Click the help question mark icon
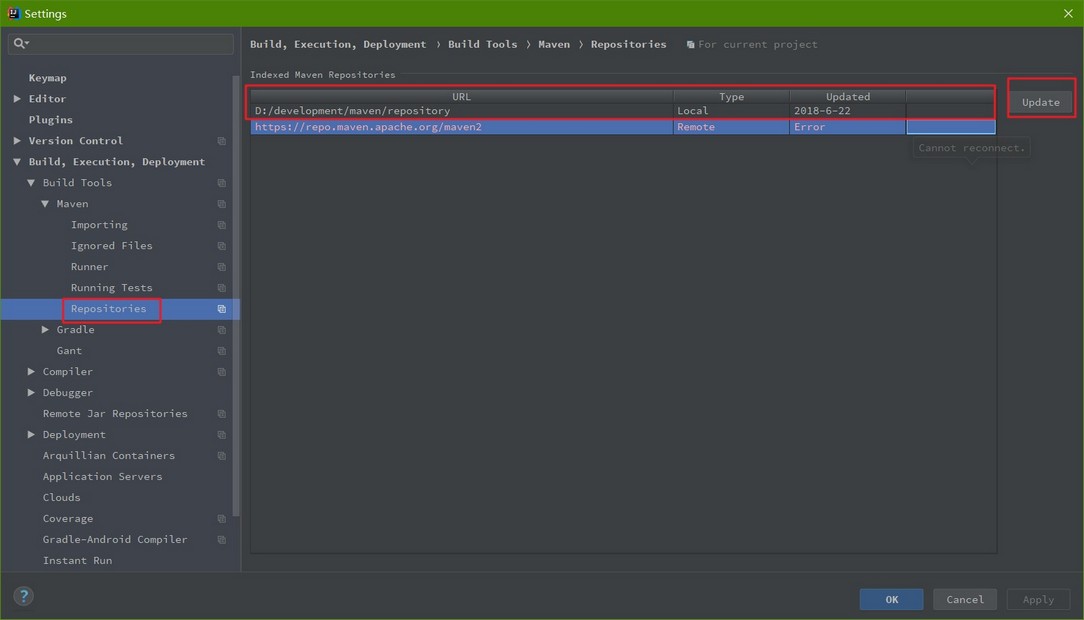Image resolution: width=1084 pixels, height=620 pixels. (x=24, y=596)
